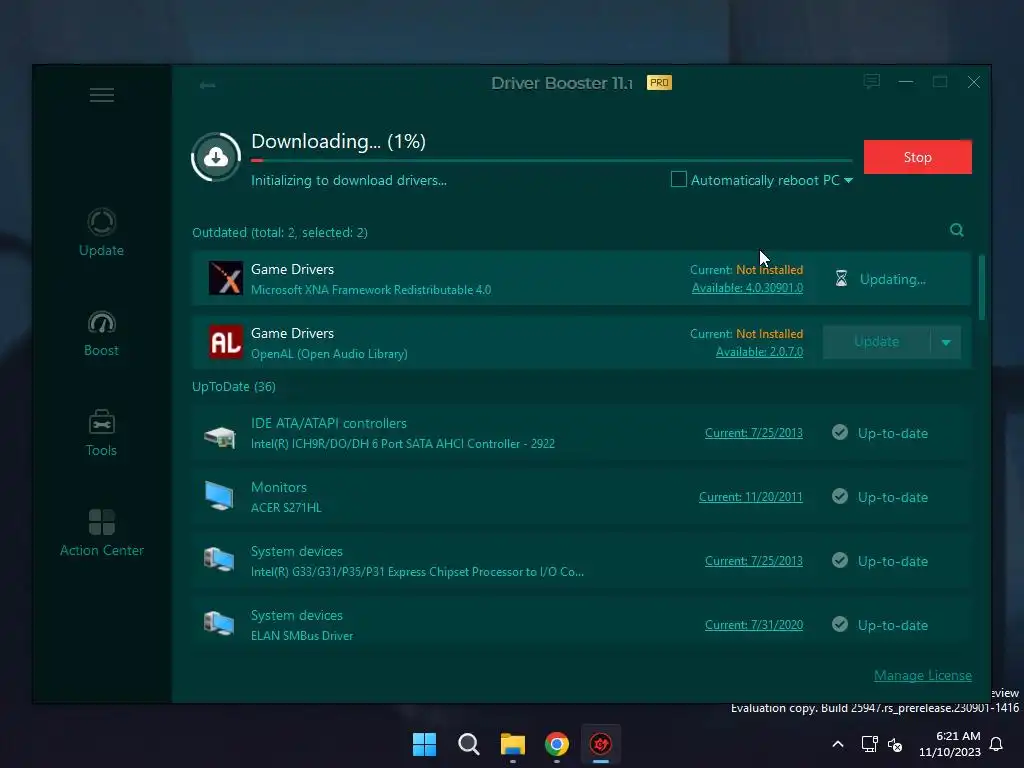
Task: Select the Microsoft XNA Framework Redistributable 4.0 row
Action: pos(581,278)
